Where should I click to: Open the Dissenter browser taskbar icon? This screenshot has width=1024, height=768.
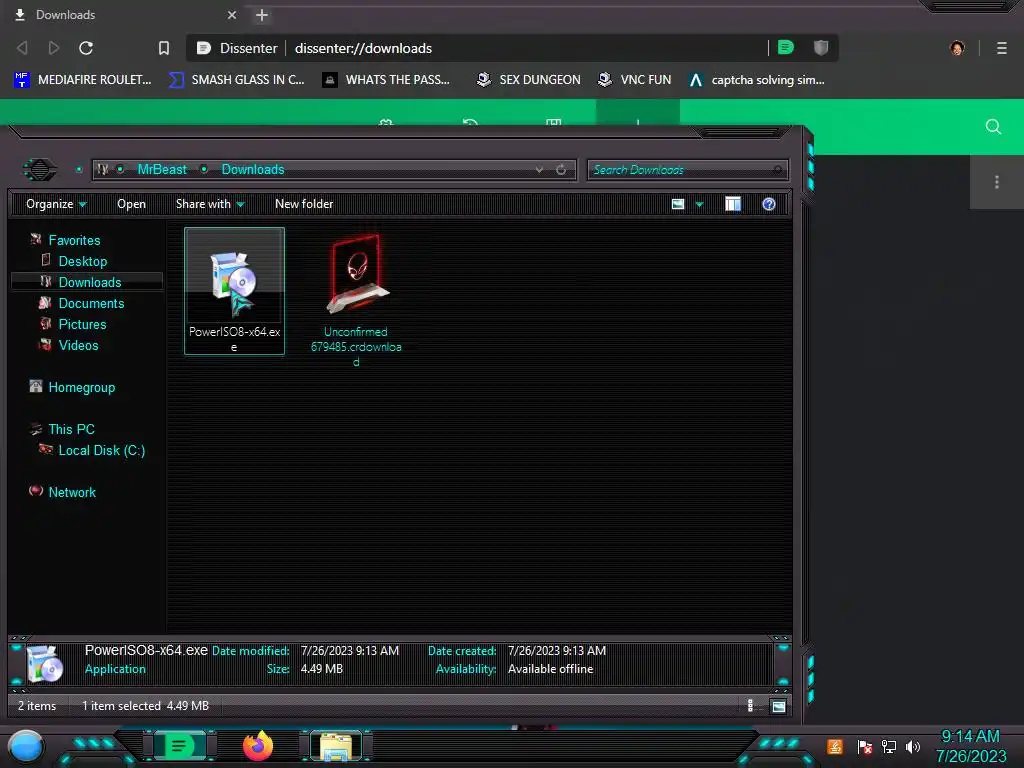(180, 746)
